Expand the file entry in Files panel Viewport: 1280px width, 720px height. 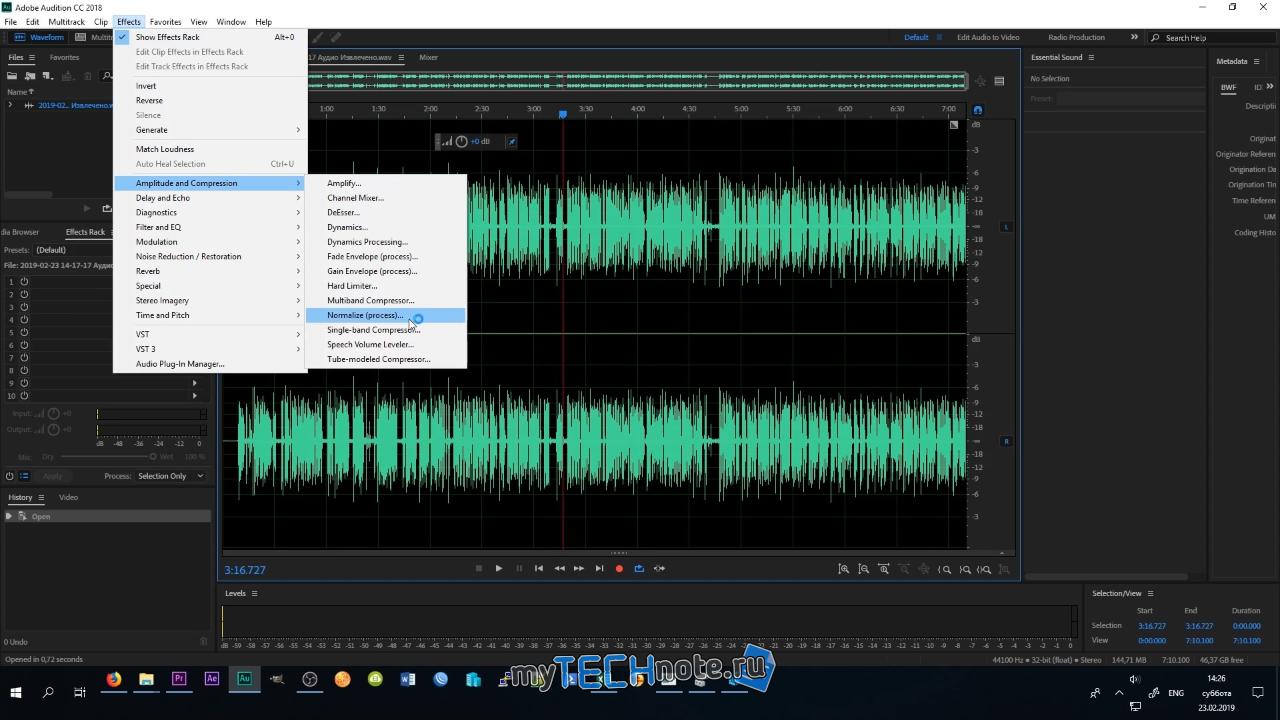click(10, 105)
